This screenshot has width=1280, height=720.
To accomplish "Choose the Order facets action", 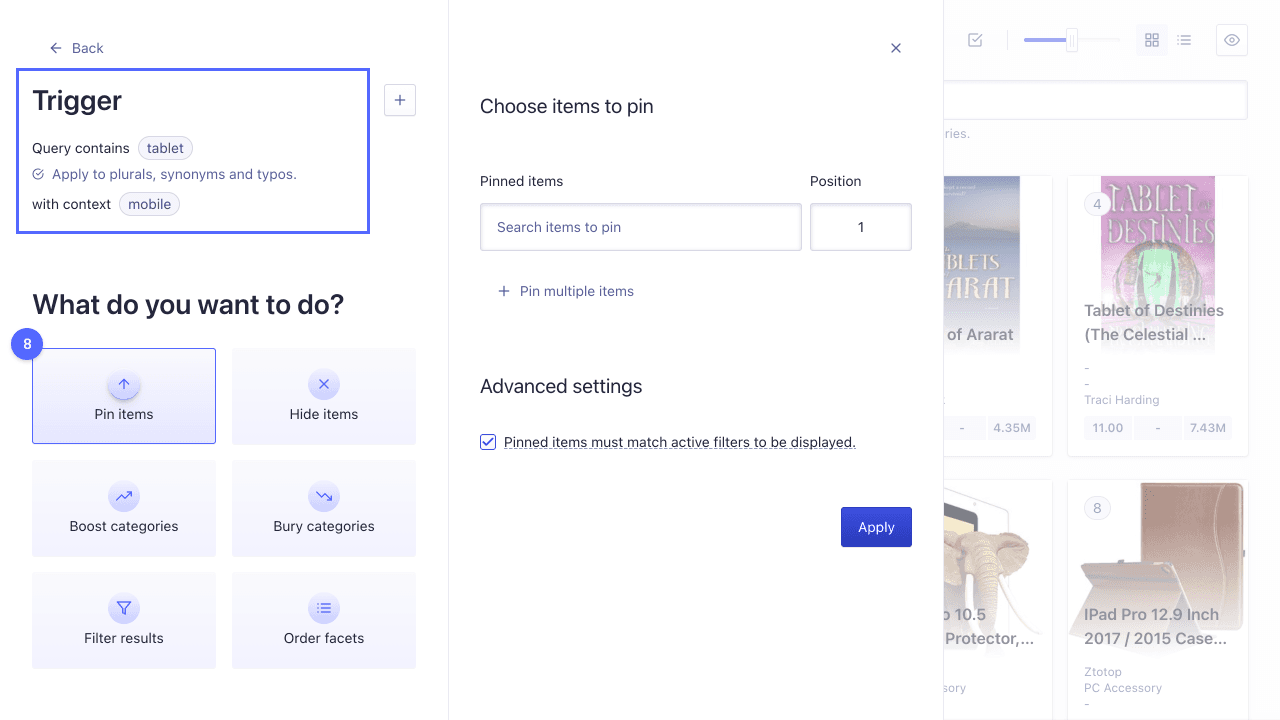I will (x=324, y=620).
